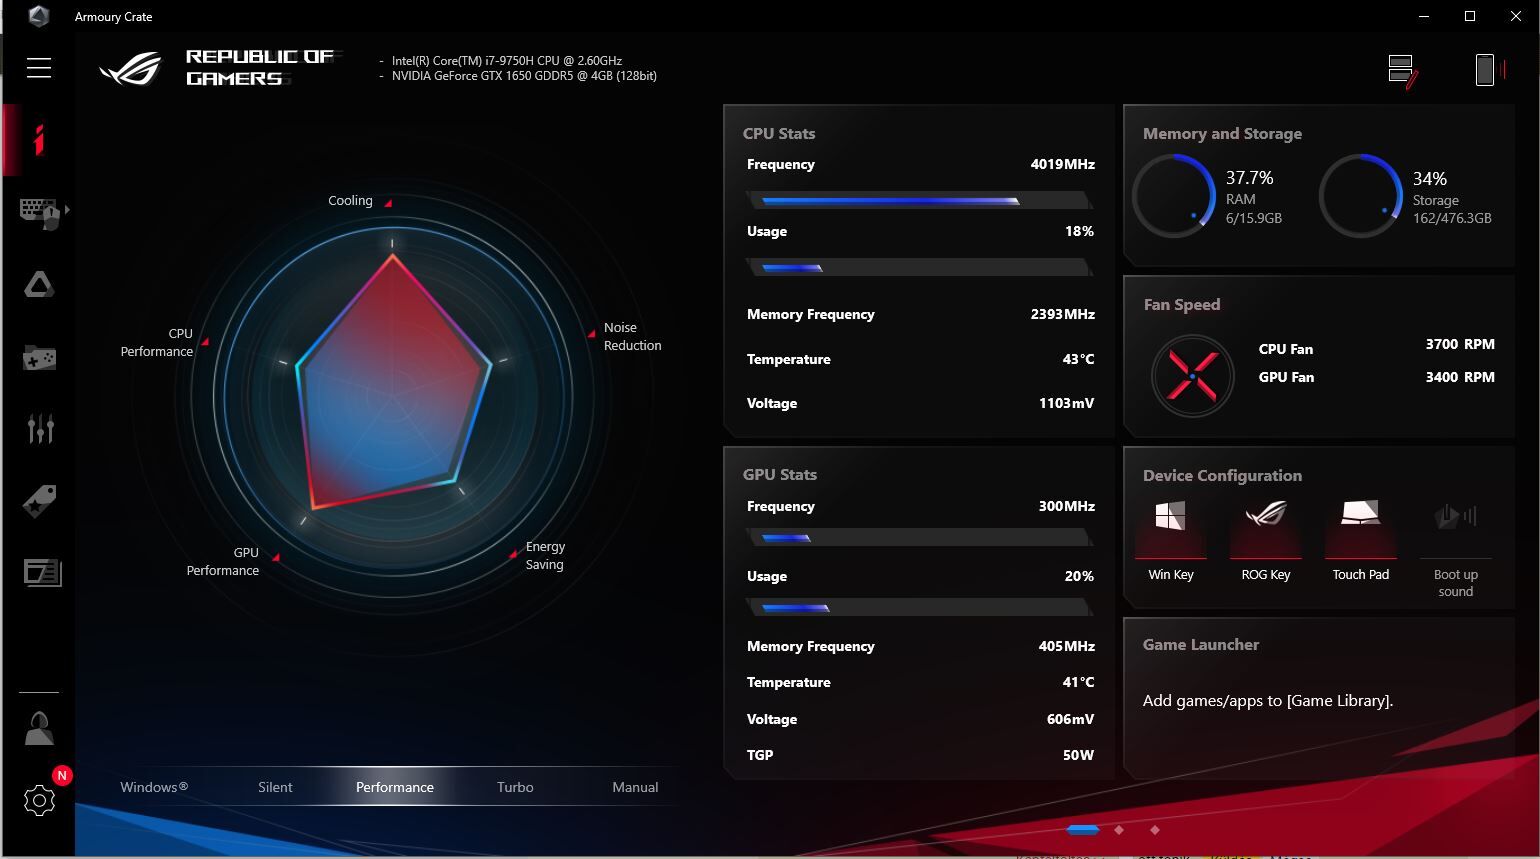The width and height of the screenshot is (1540, 859).
Task: Click the Armoury Crate title bar logo
Action: coord(39,16)
